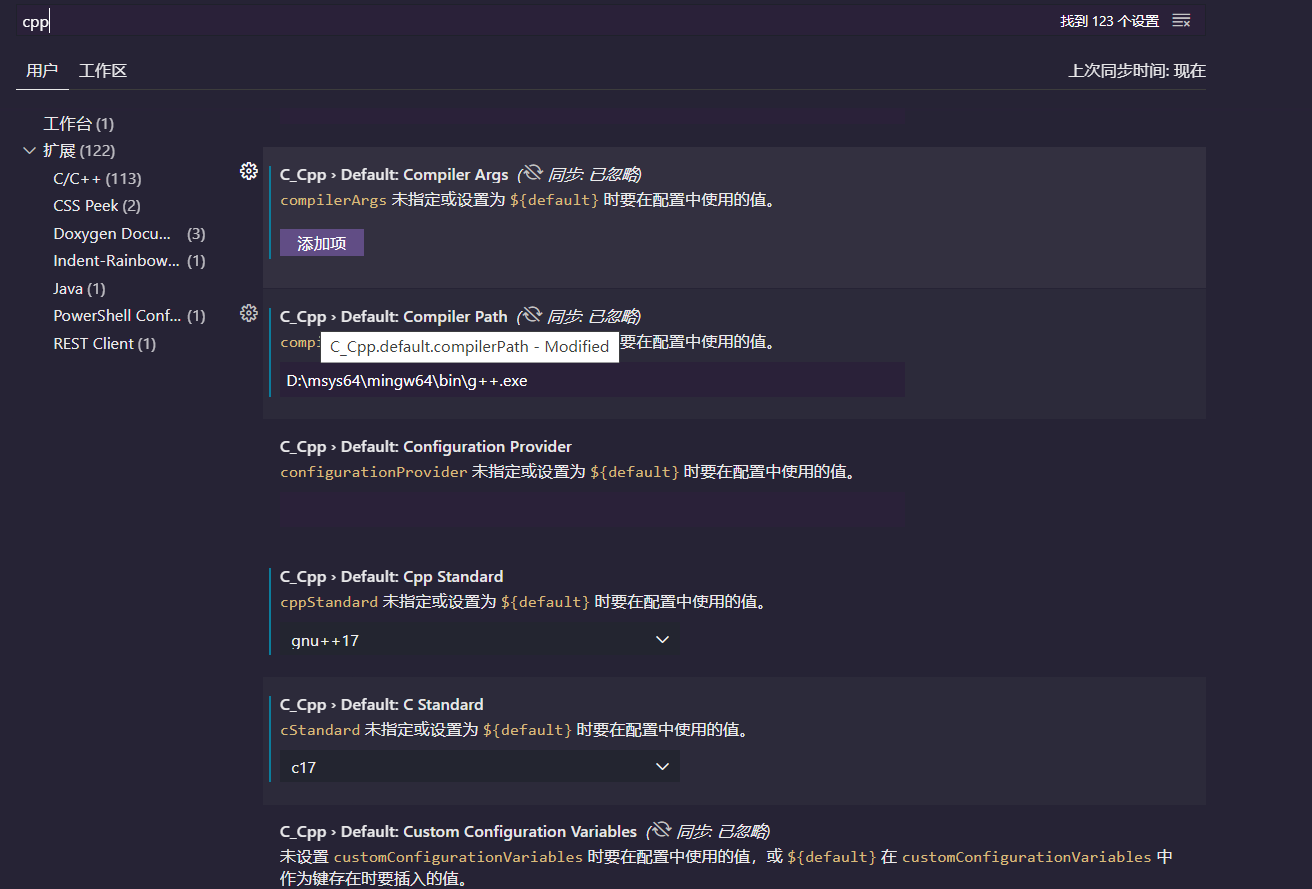The image size is (1312, 889).
Task: Open Cpp Standard gnu++17 dropdown
Action: tap(480, 640)
